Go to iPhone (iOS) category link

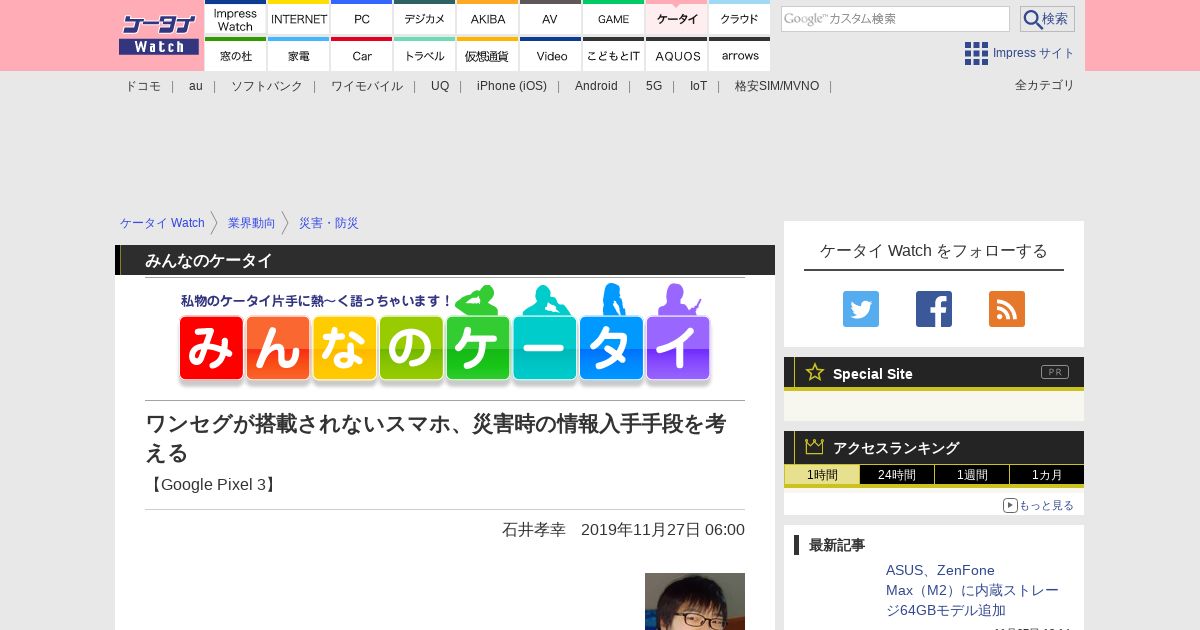(x=512, y=86)
